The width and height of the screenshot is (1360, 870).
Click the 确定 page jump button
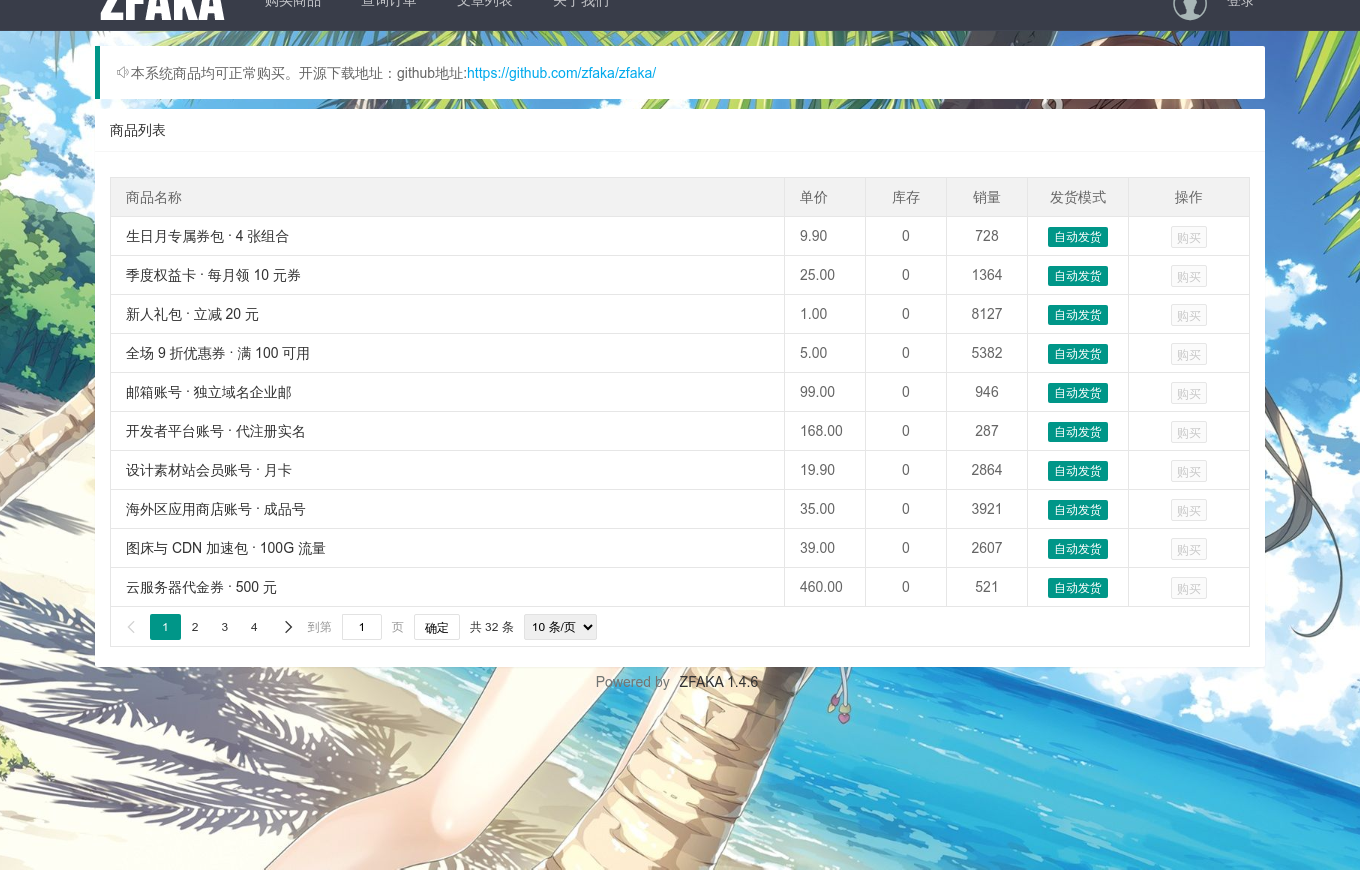(x=437, y=627)
